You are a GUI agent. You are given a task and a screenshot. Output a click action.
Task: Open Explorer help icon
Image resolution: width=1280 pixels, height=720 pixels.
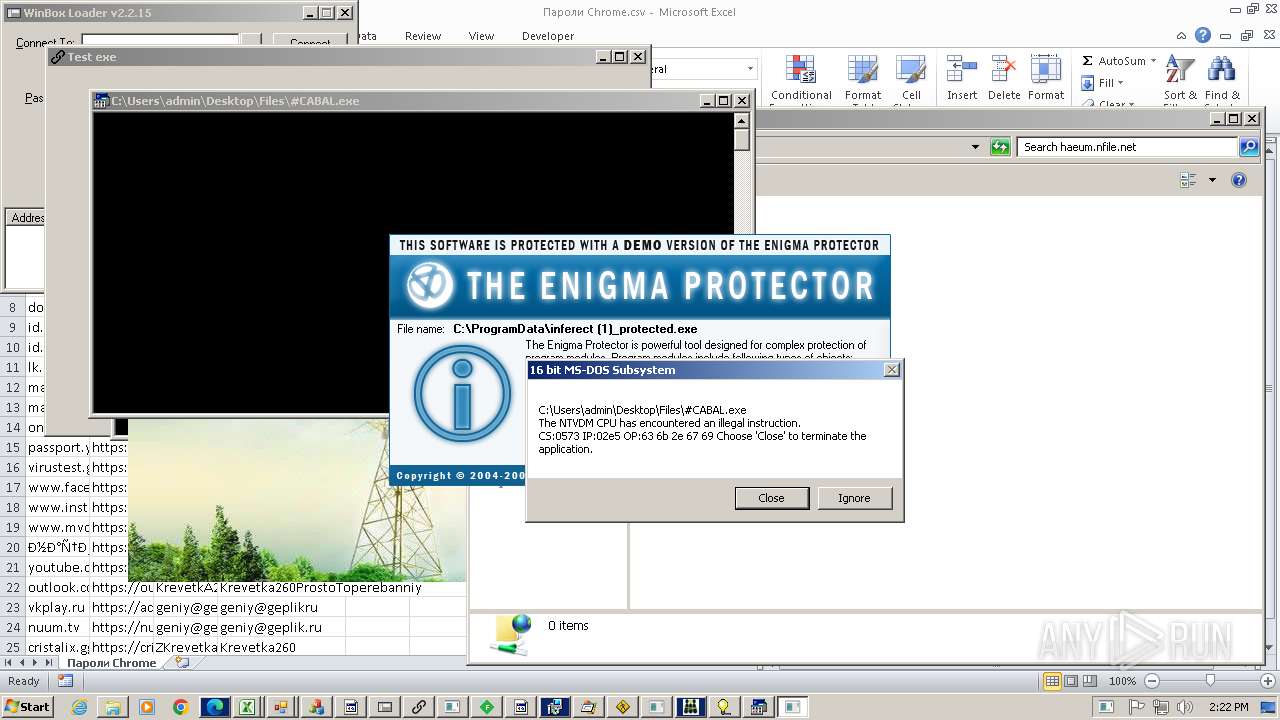pyautogui.click(x=1239, y=180)
